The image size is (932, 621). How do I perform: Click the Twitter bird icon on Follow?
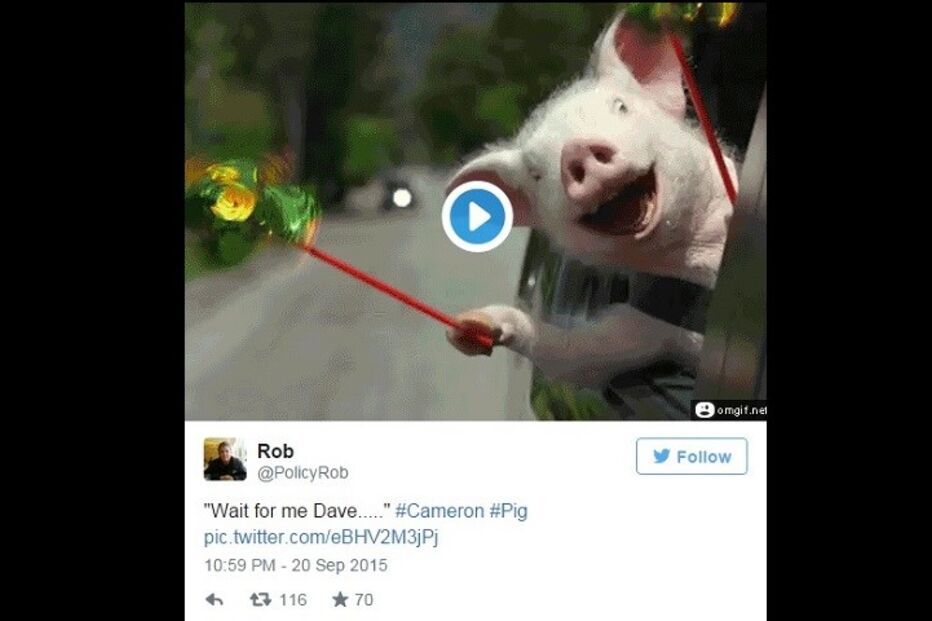pyautogui.click(x=662, y=456)
